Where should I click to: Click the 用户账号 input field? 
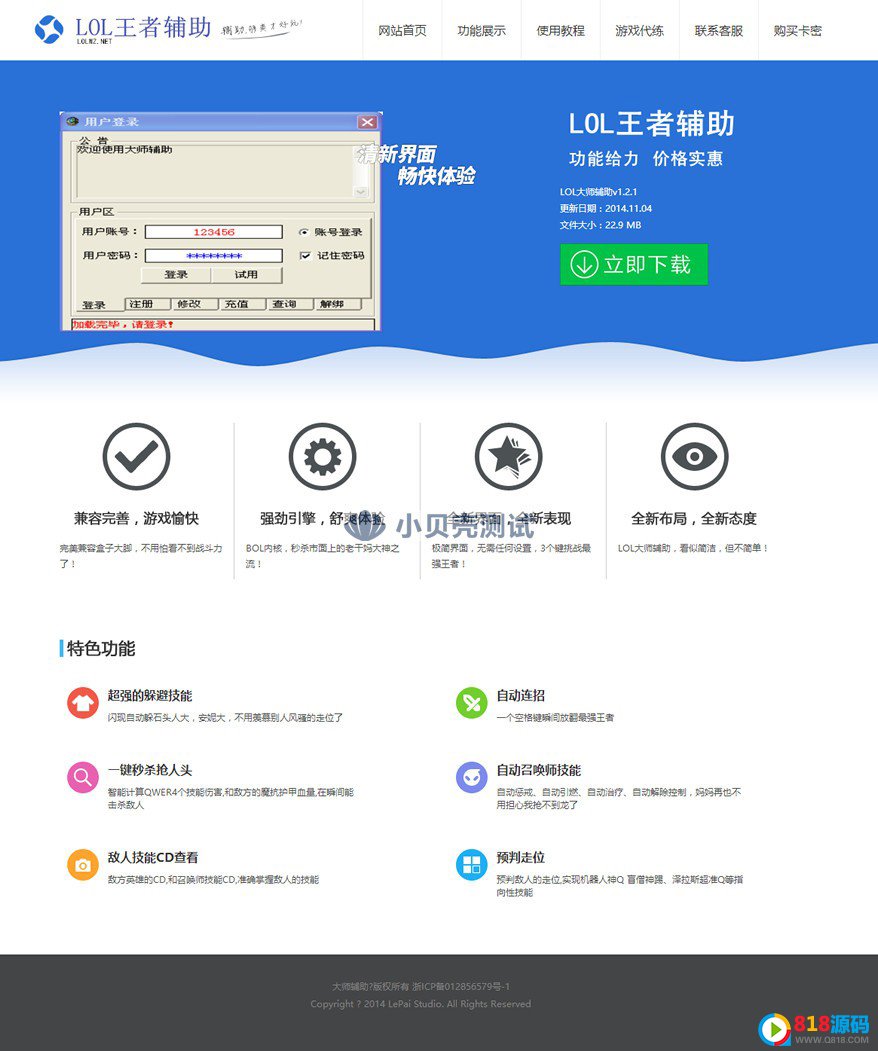coord(214,232)
